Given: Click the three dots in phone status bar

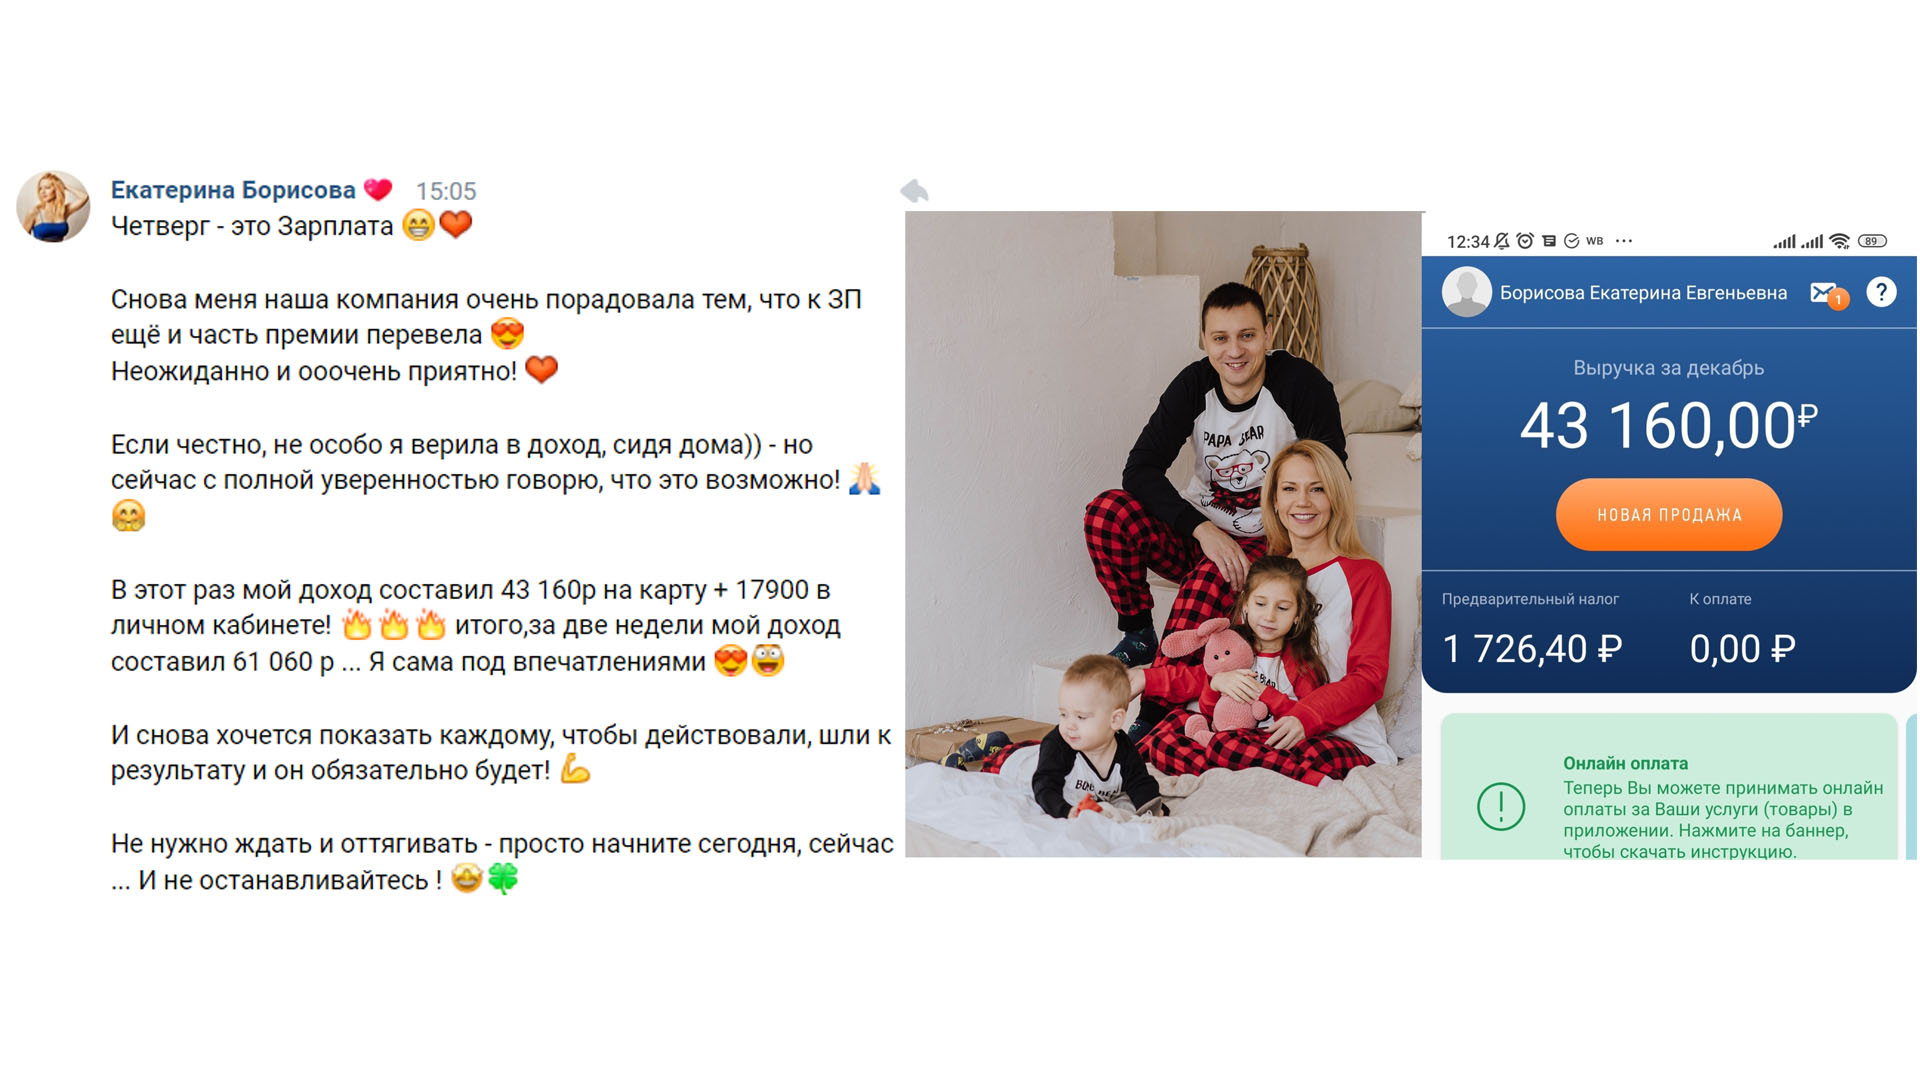Looking at the screenshot, I should point(1624,241).
